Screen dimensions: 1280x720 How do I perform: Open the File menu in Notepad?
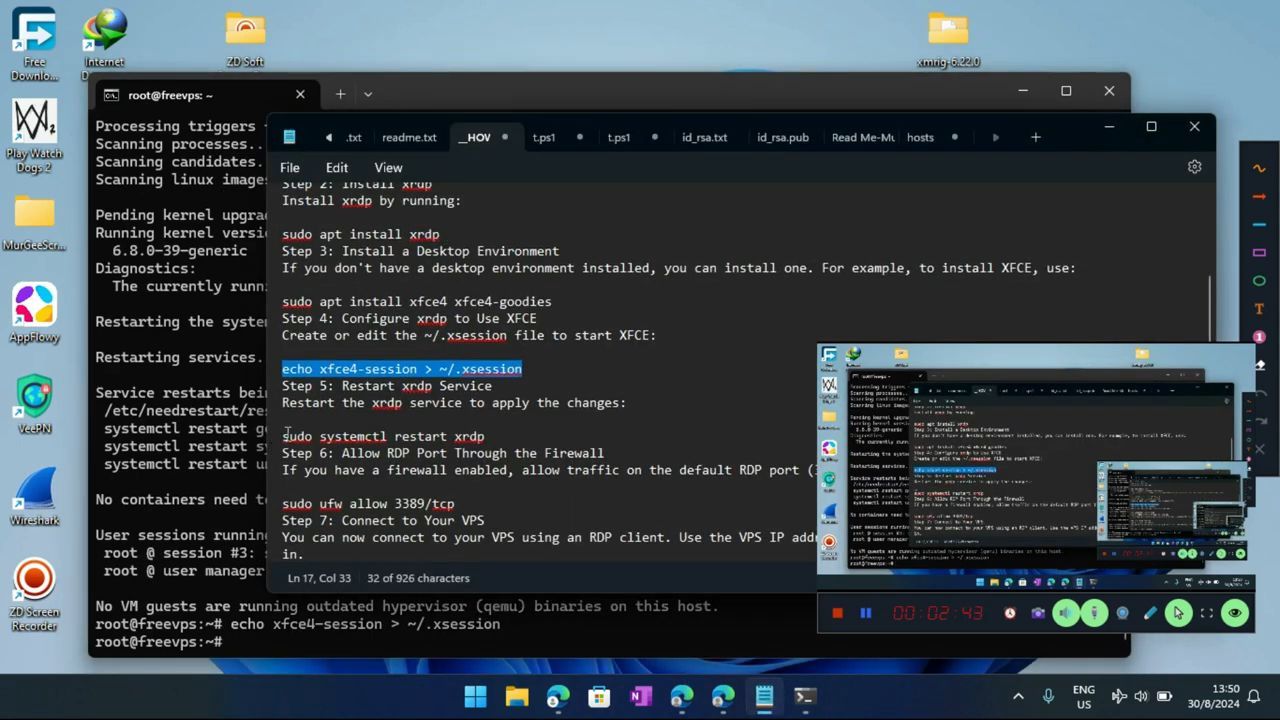pyautogui.click(x=289, y=167)
